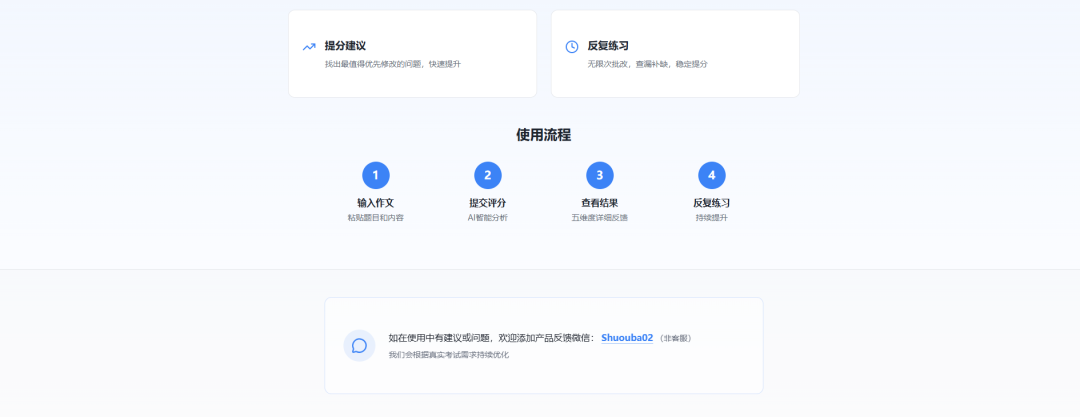Screen dimensions: 1080x417
Task: Select the step 1 circle icon
Action: click(x=376, y=175)
